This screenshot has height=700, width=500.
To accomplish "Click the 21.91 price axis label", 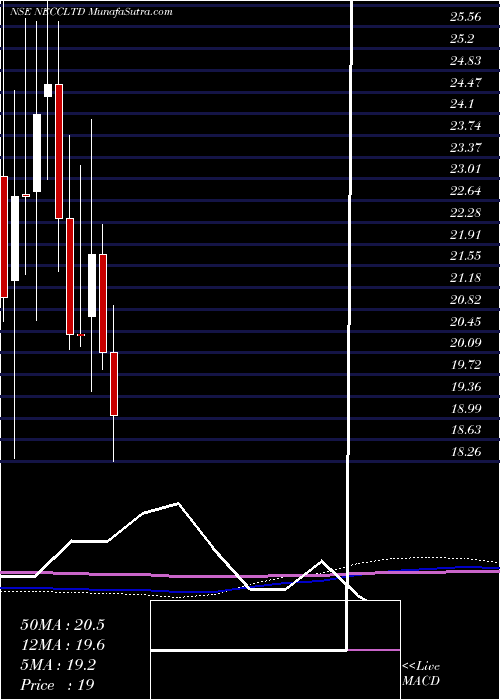I will (x=466, y=234).
